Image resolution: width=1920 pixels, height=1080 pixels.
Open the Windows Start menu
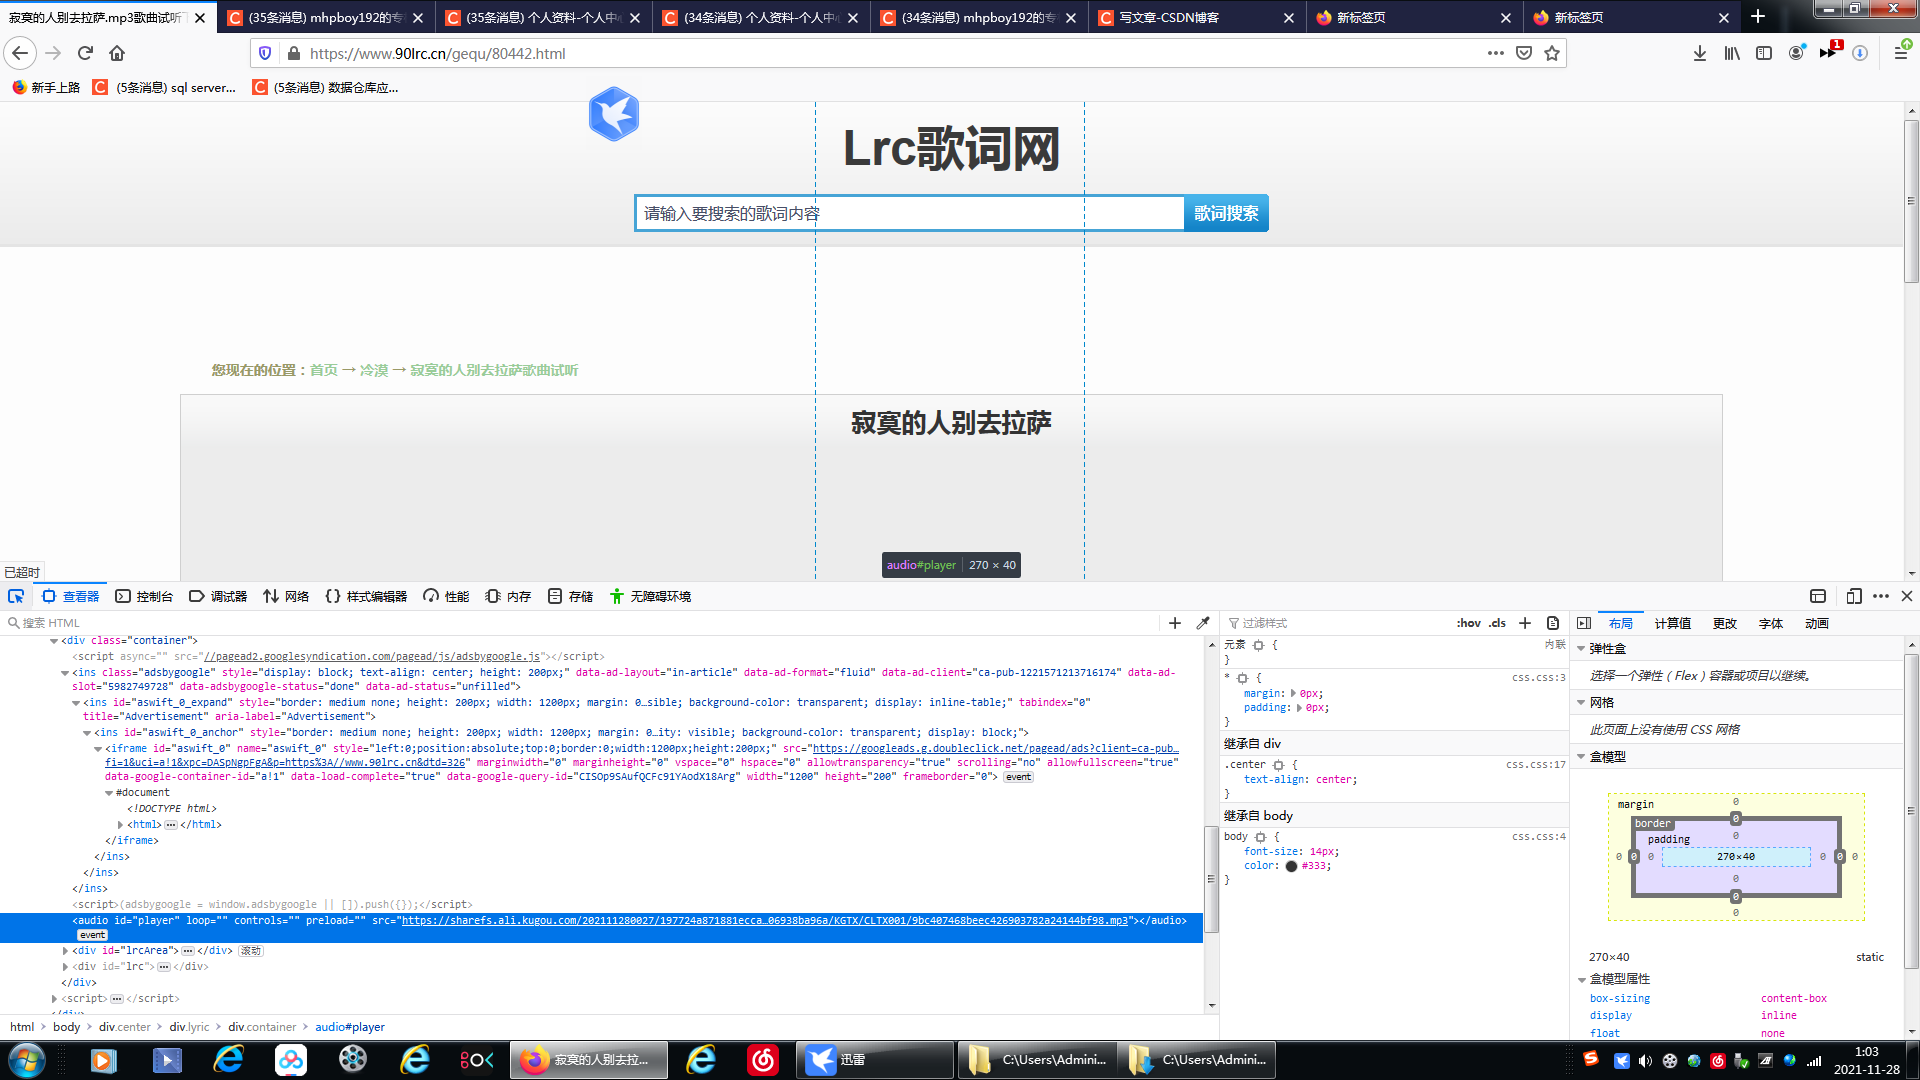(26, 1060)
